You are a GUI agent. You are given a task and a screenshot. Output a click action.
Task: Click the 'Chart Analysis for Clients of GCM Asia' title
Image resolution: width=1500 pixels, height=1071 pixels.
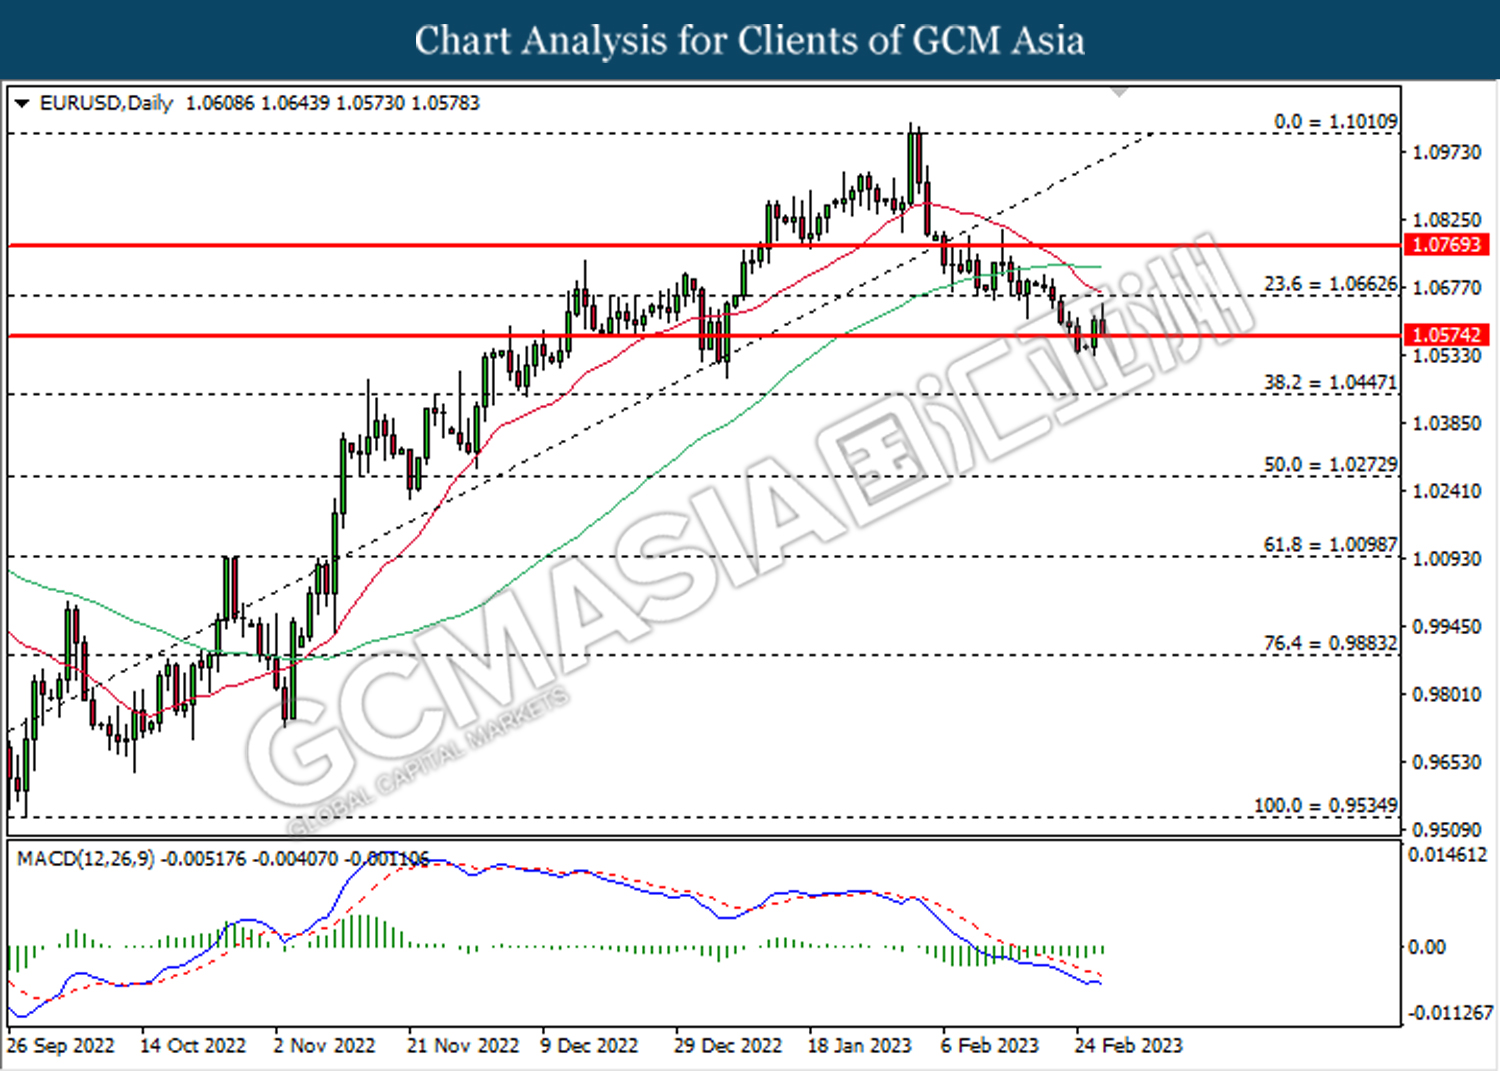tap(750, 41)
